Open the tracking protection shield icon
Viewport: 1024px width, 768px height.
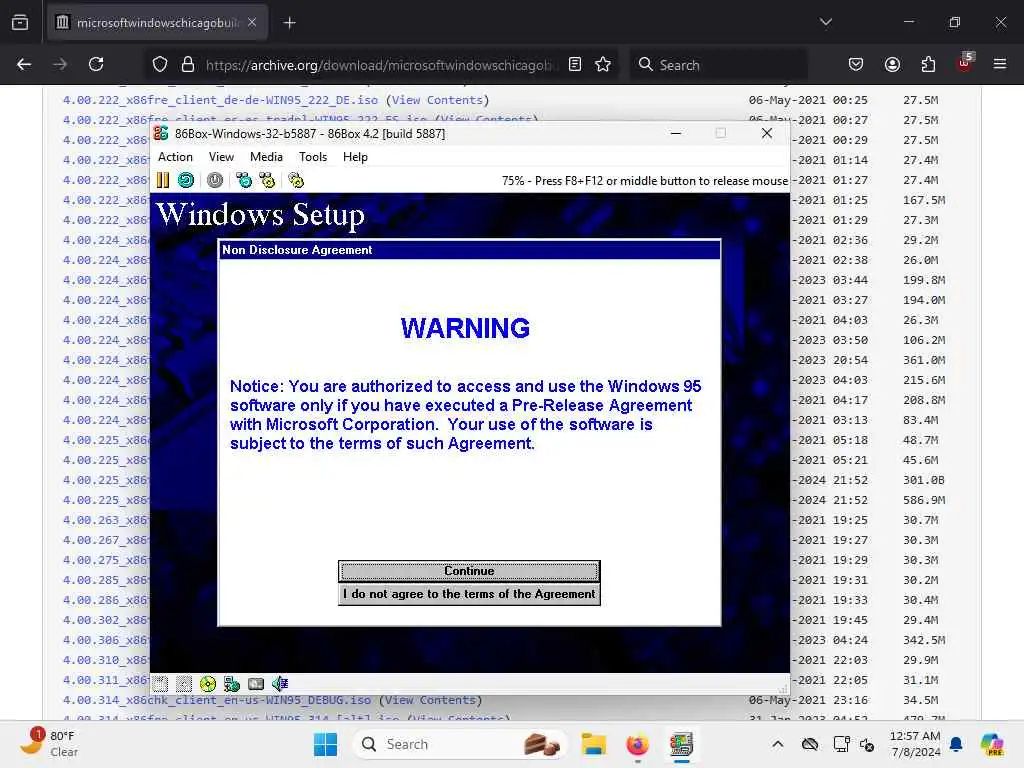(160, 64)
